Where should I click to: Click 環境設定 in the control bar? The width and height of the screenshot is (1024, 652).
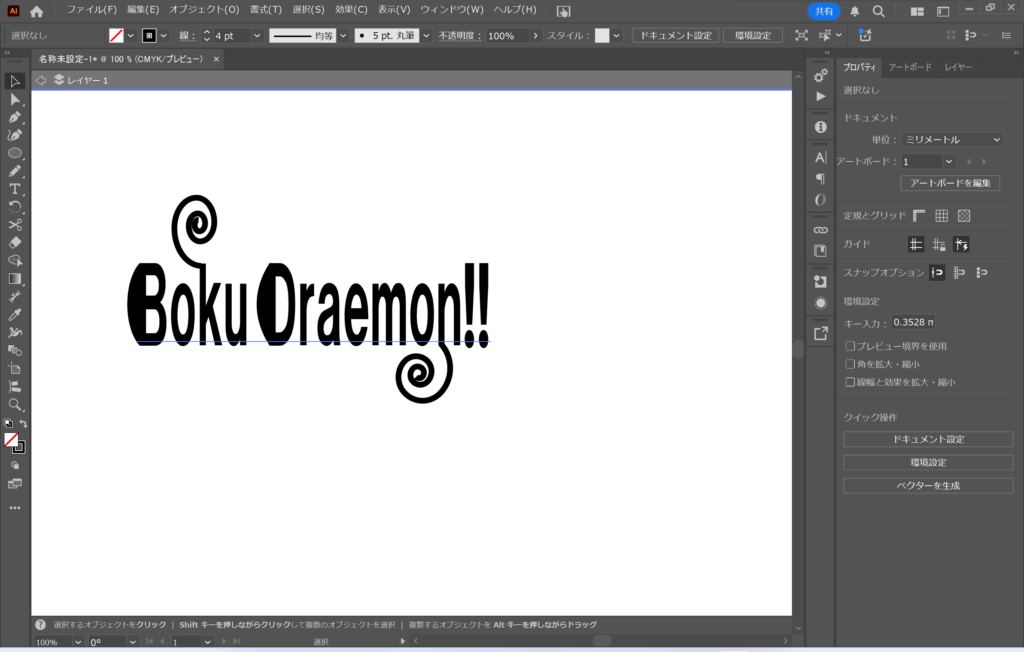(753, 36)
